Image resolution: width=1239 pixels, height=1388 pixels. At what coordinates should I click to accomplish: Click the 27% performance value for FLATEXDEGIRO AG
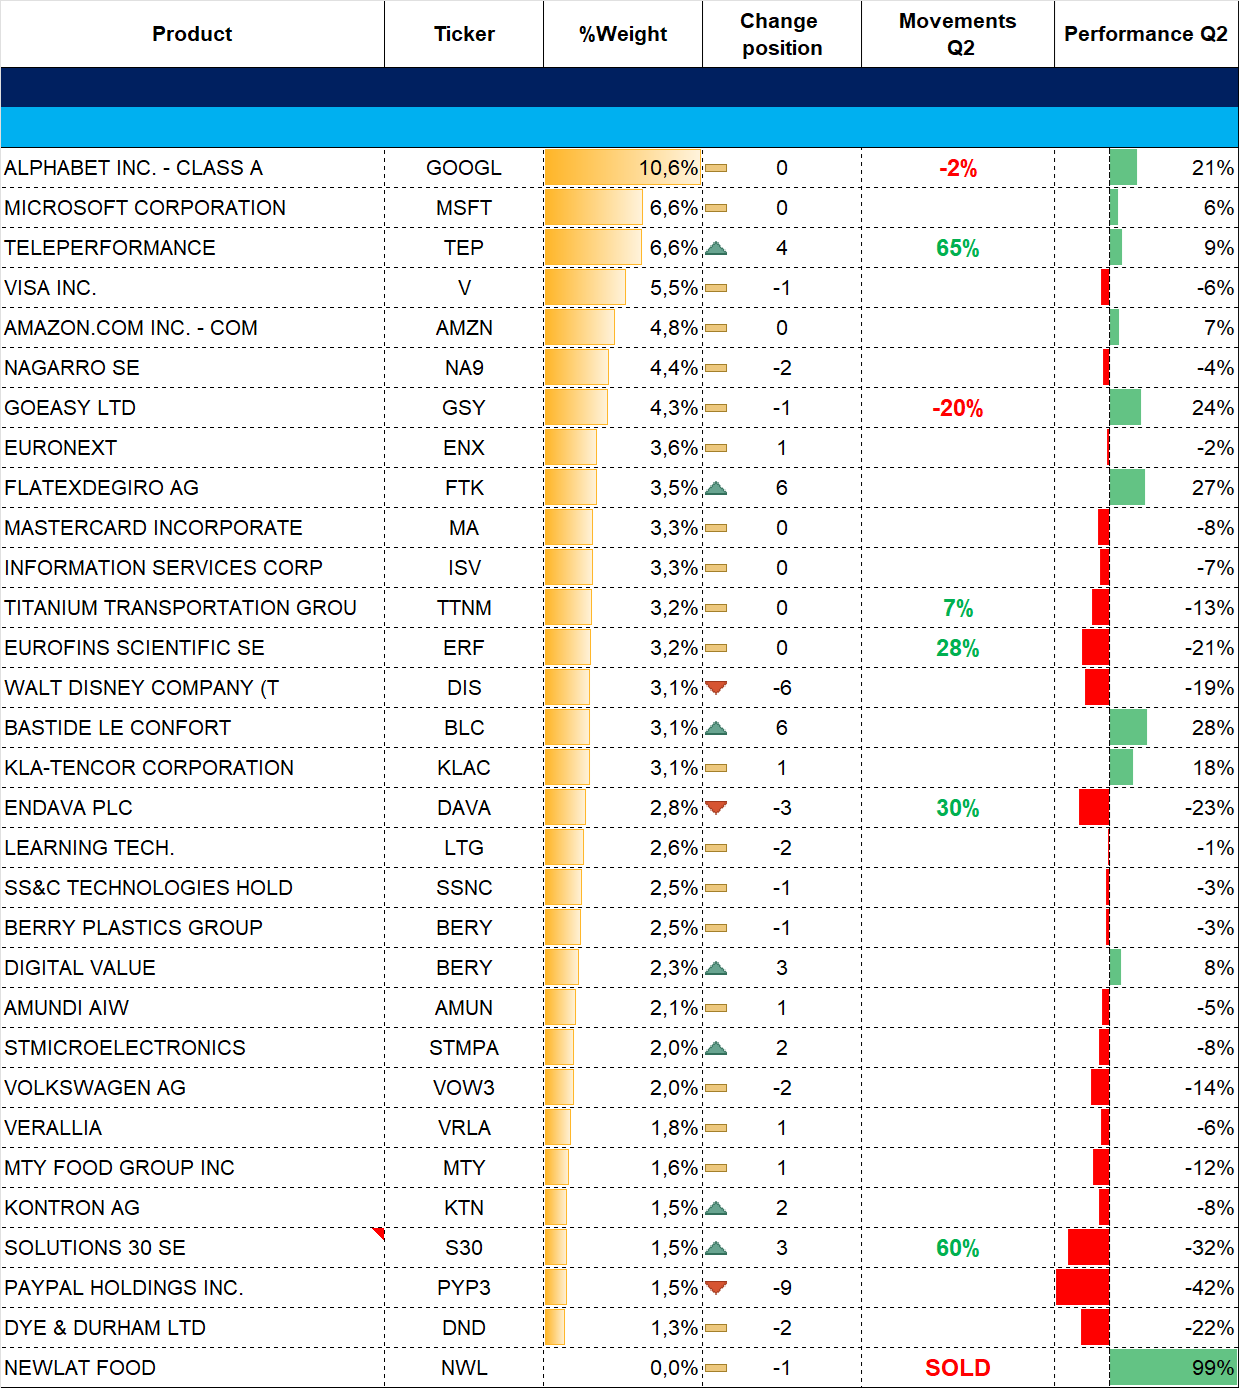pos(1212,488)
